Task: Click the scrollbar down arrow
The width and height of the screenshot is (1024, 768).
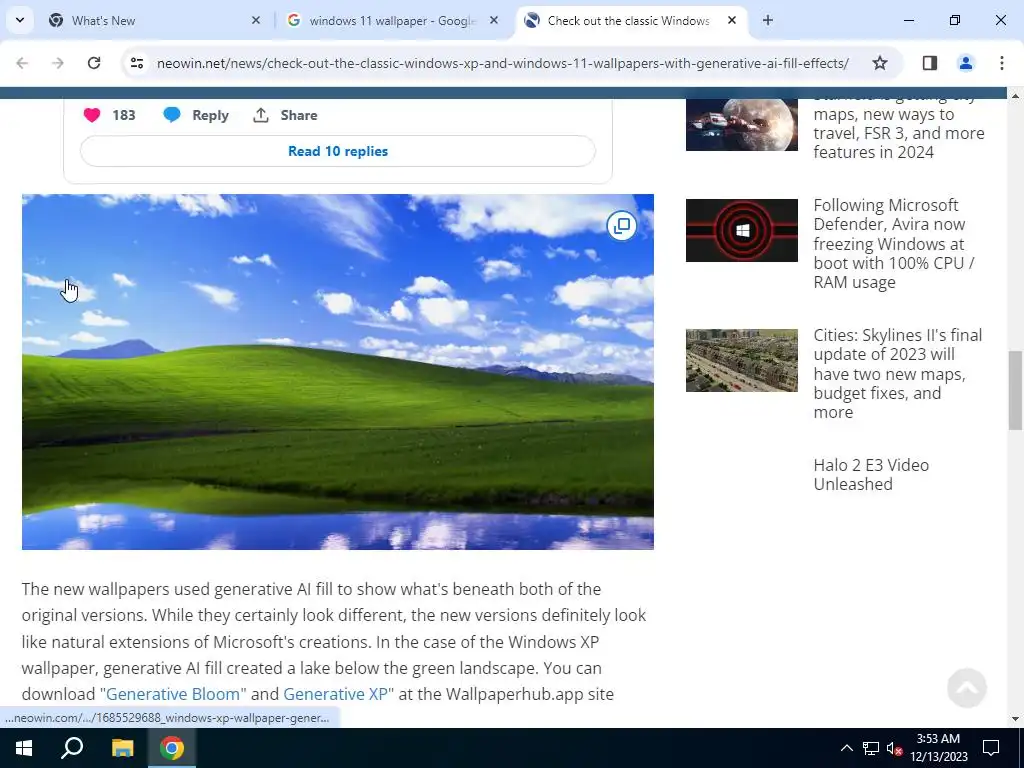Action: (1015, 719)
